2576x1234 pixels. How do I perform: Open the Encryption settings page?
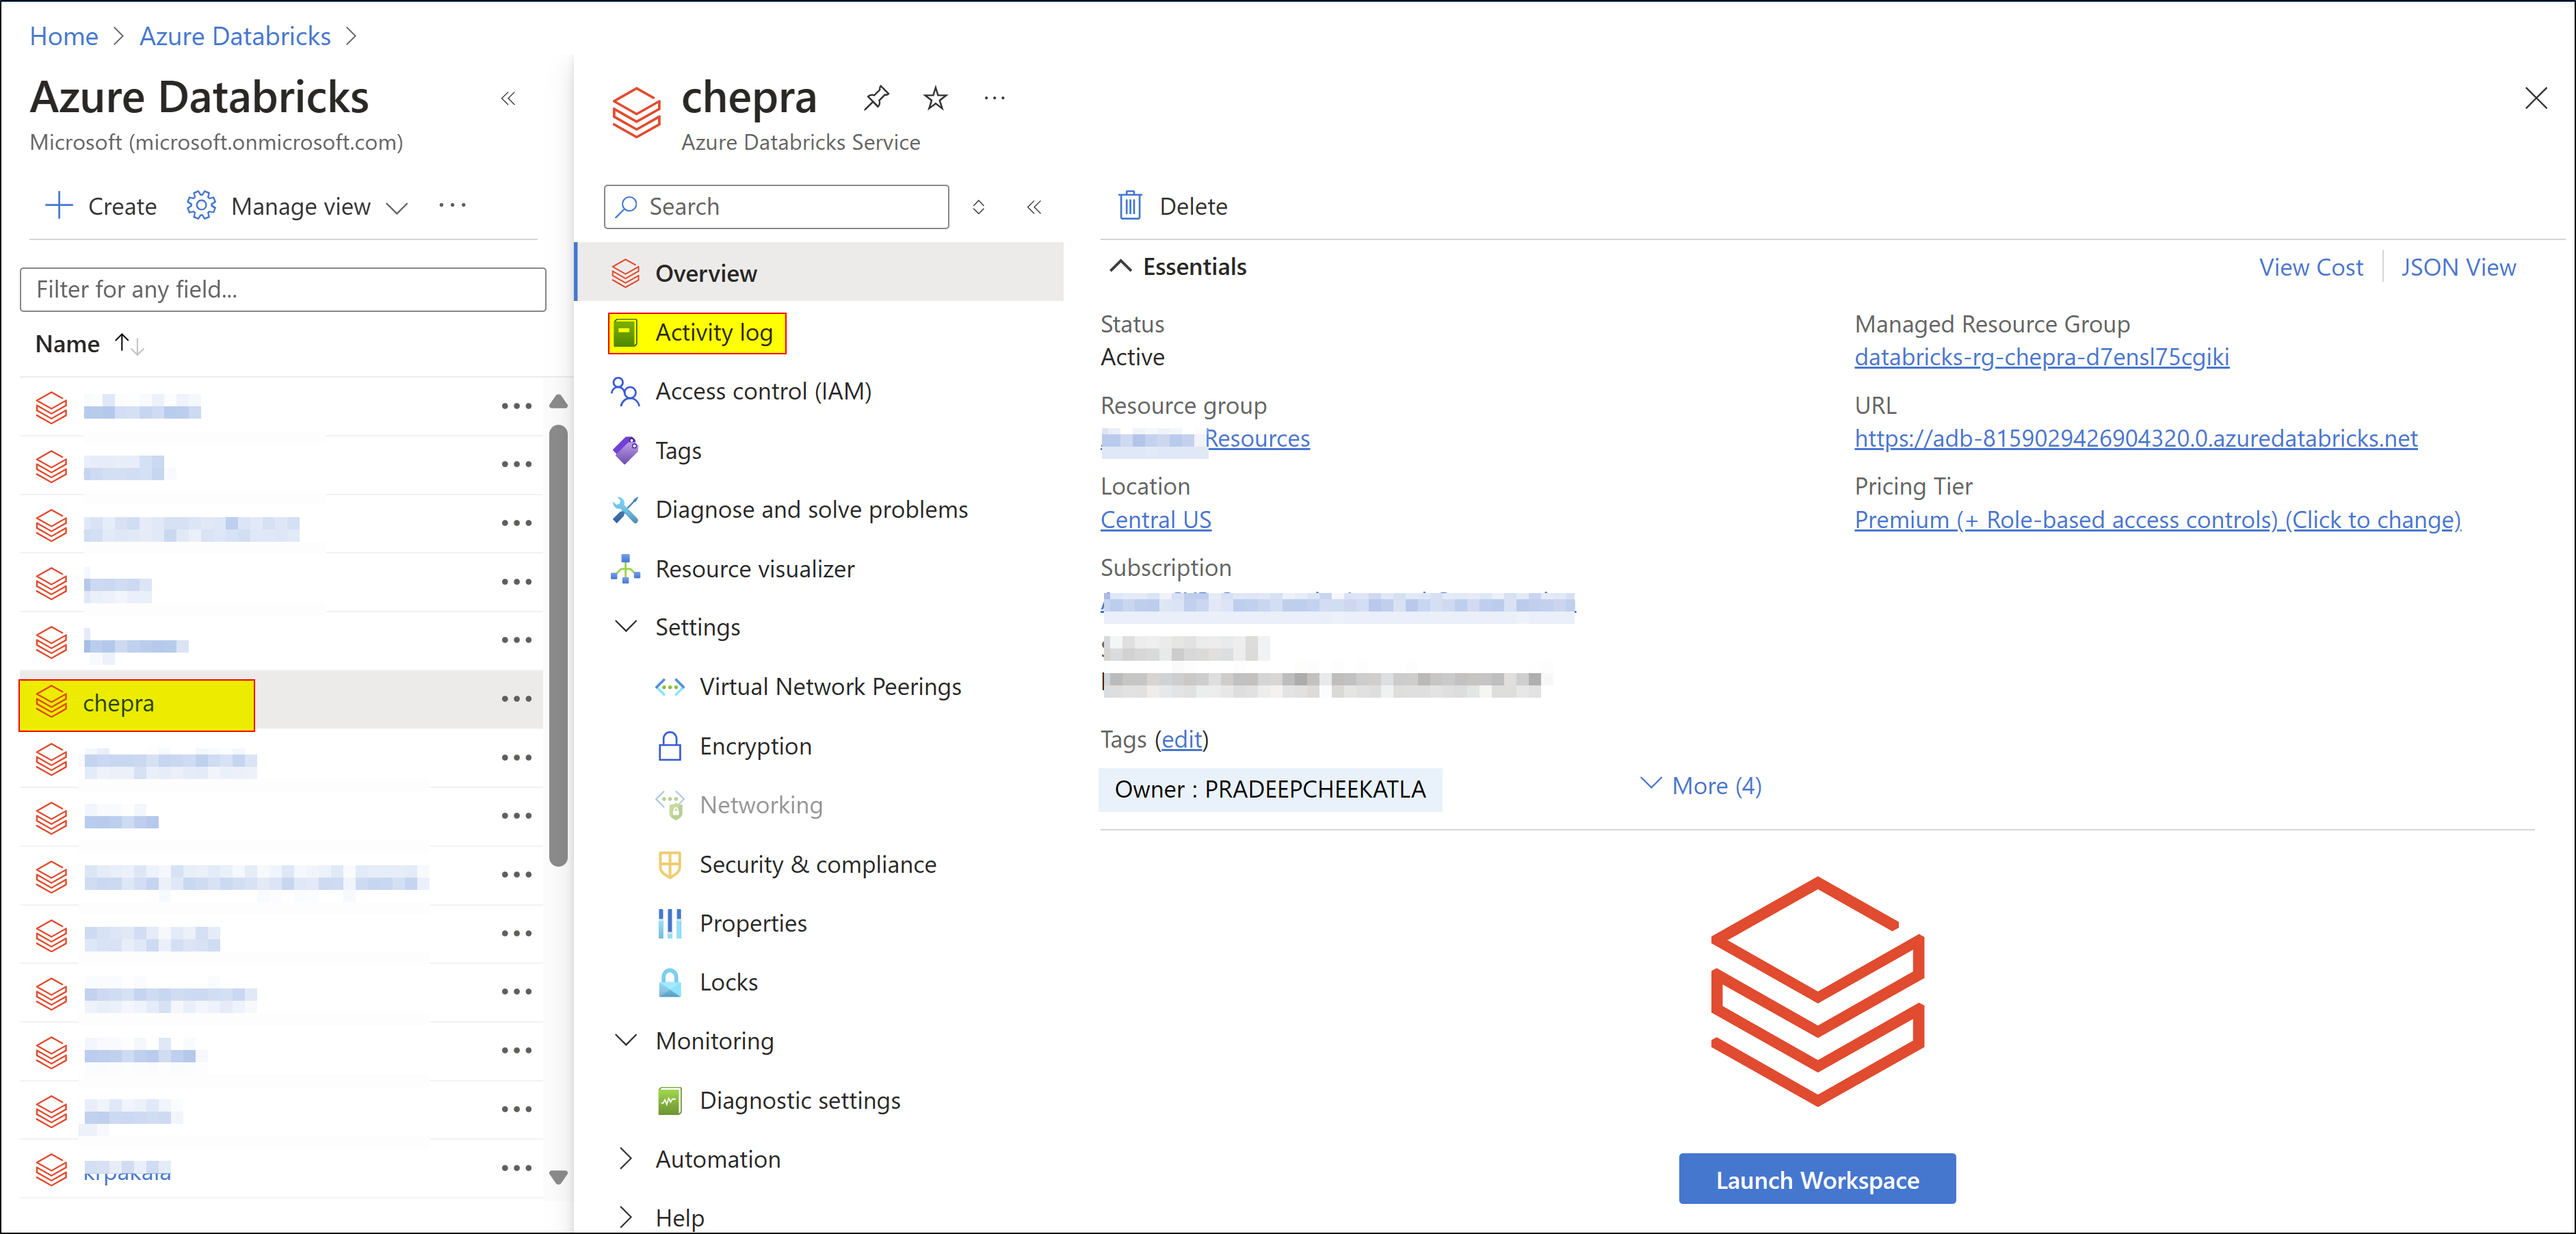click(755, 746)
